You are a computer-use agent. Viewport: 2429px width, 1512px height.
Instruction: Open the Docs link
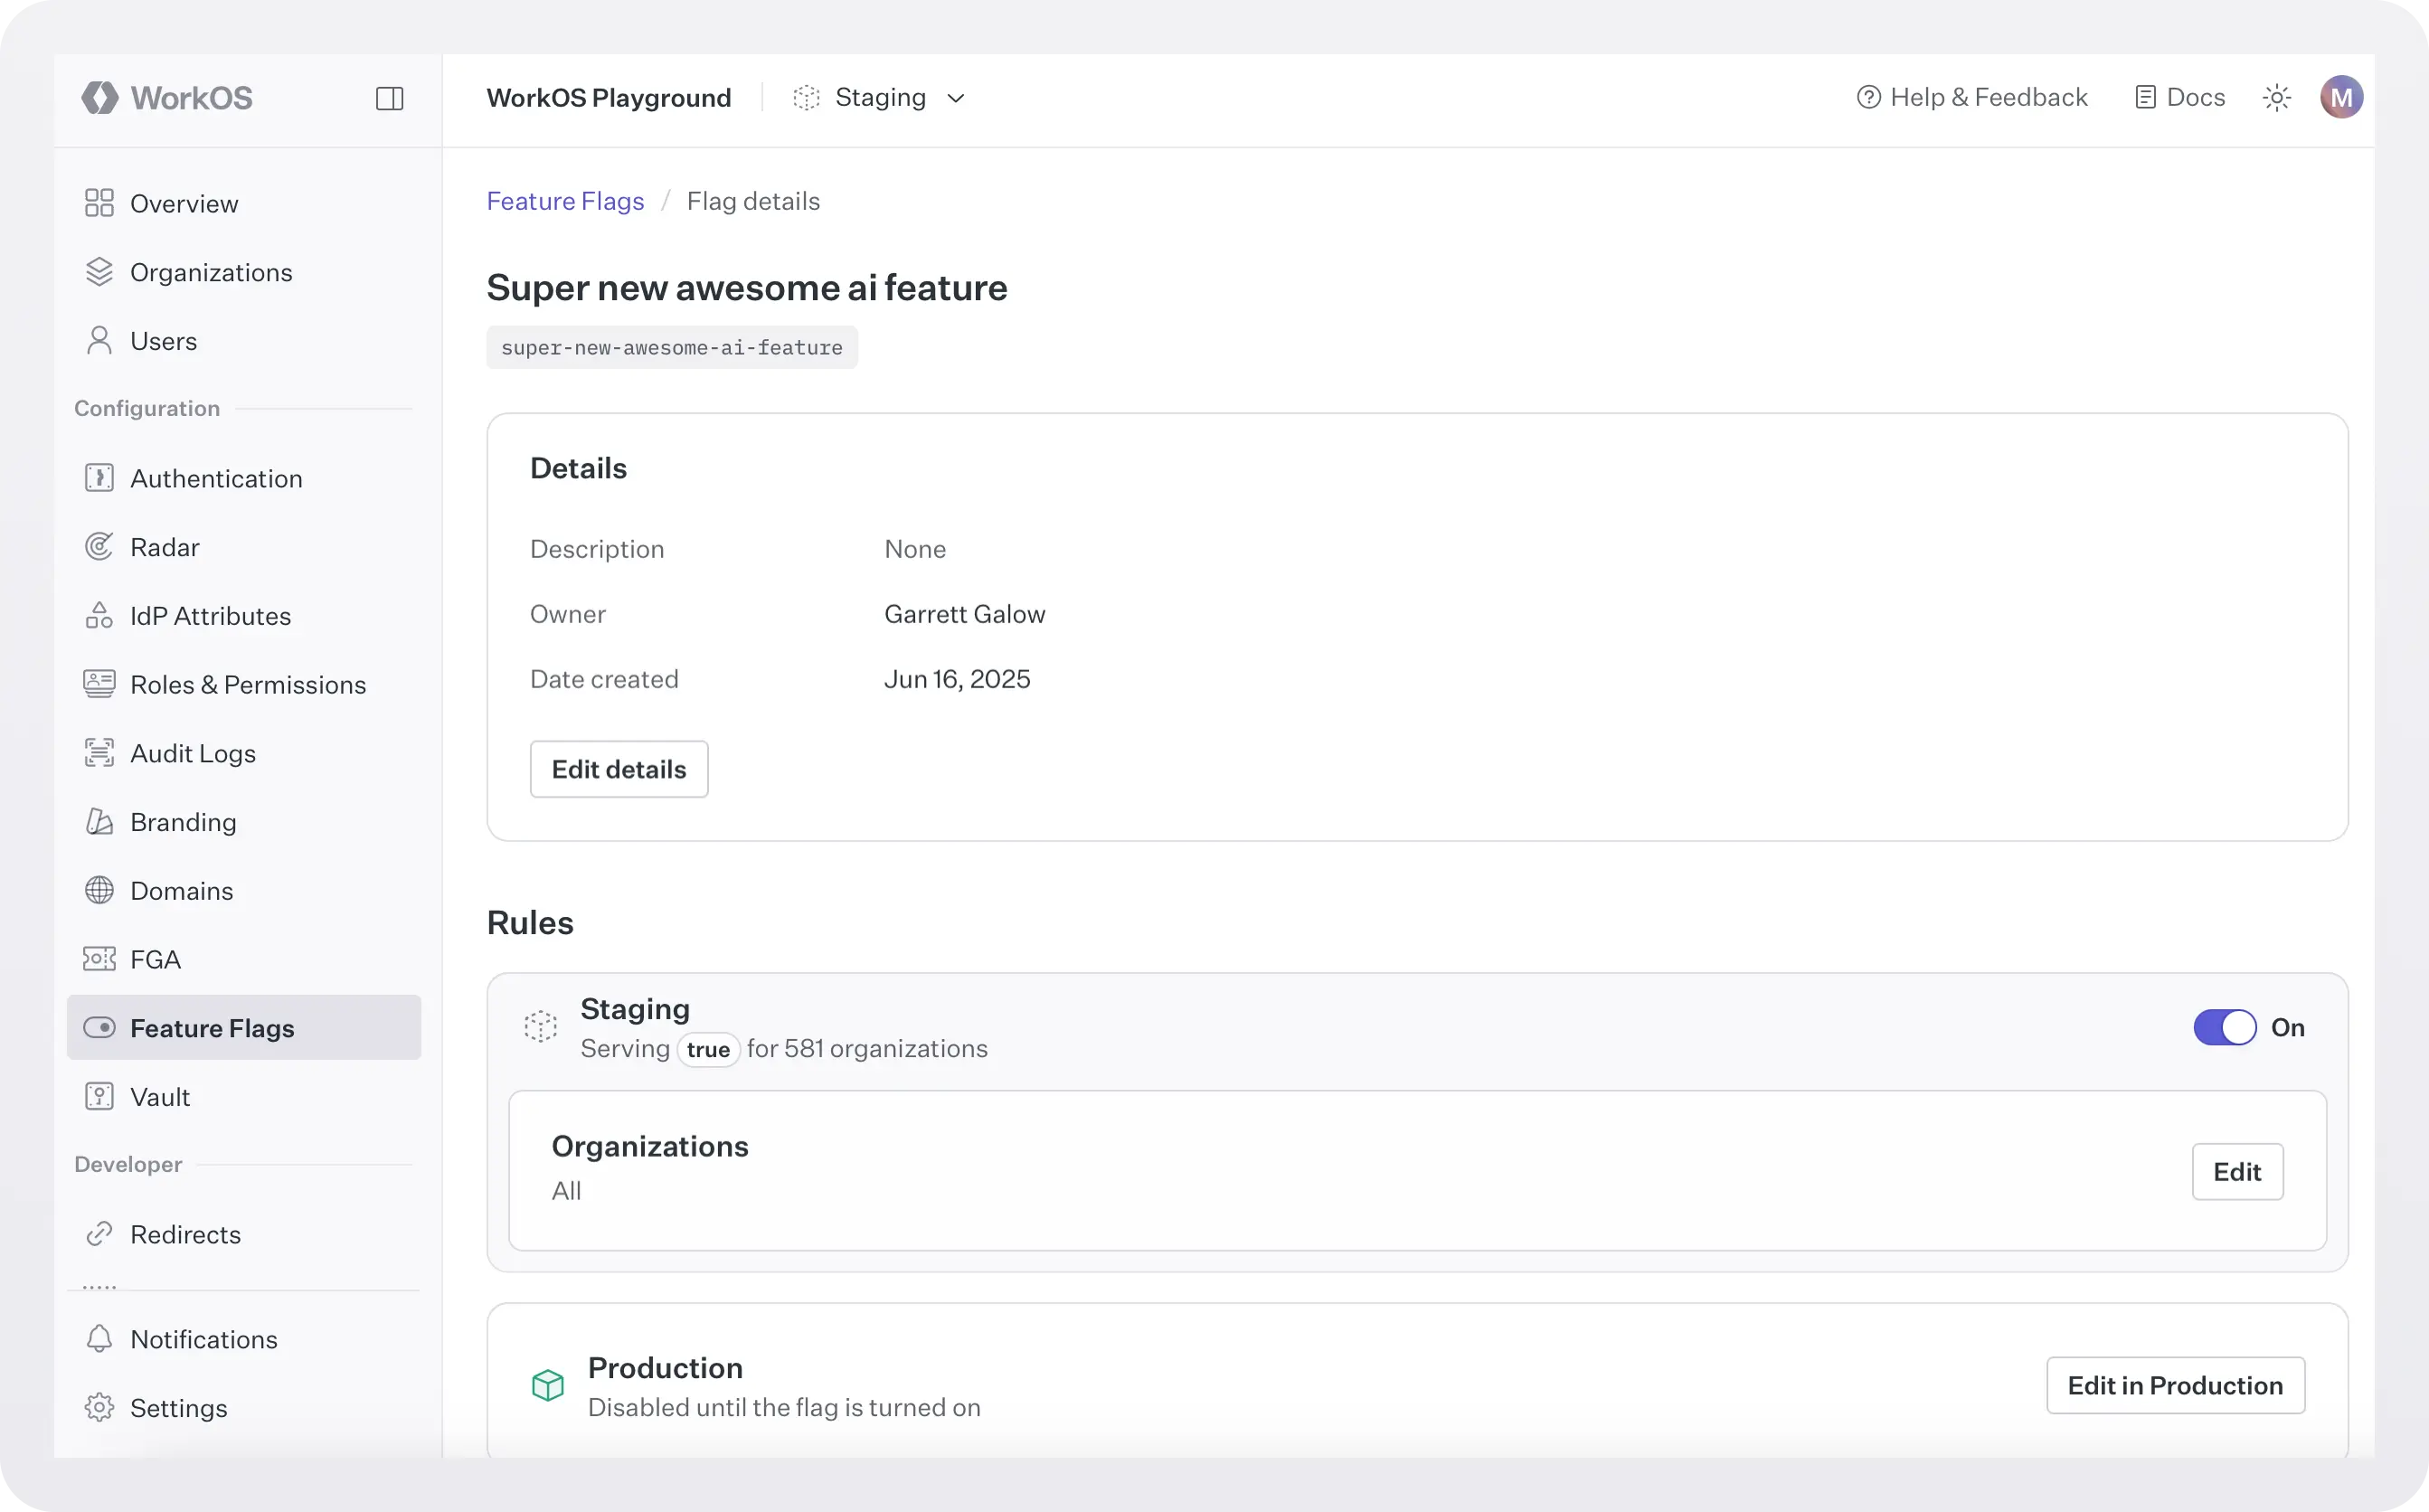[2180, 97]
